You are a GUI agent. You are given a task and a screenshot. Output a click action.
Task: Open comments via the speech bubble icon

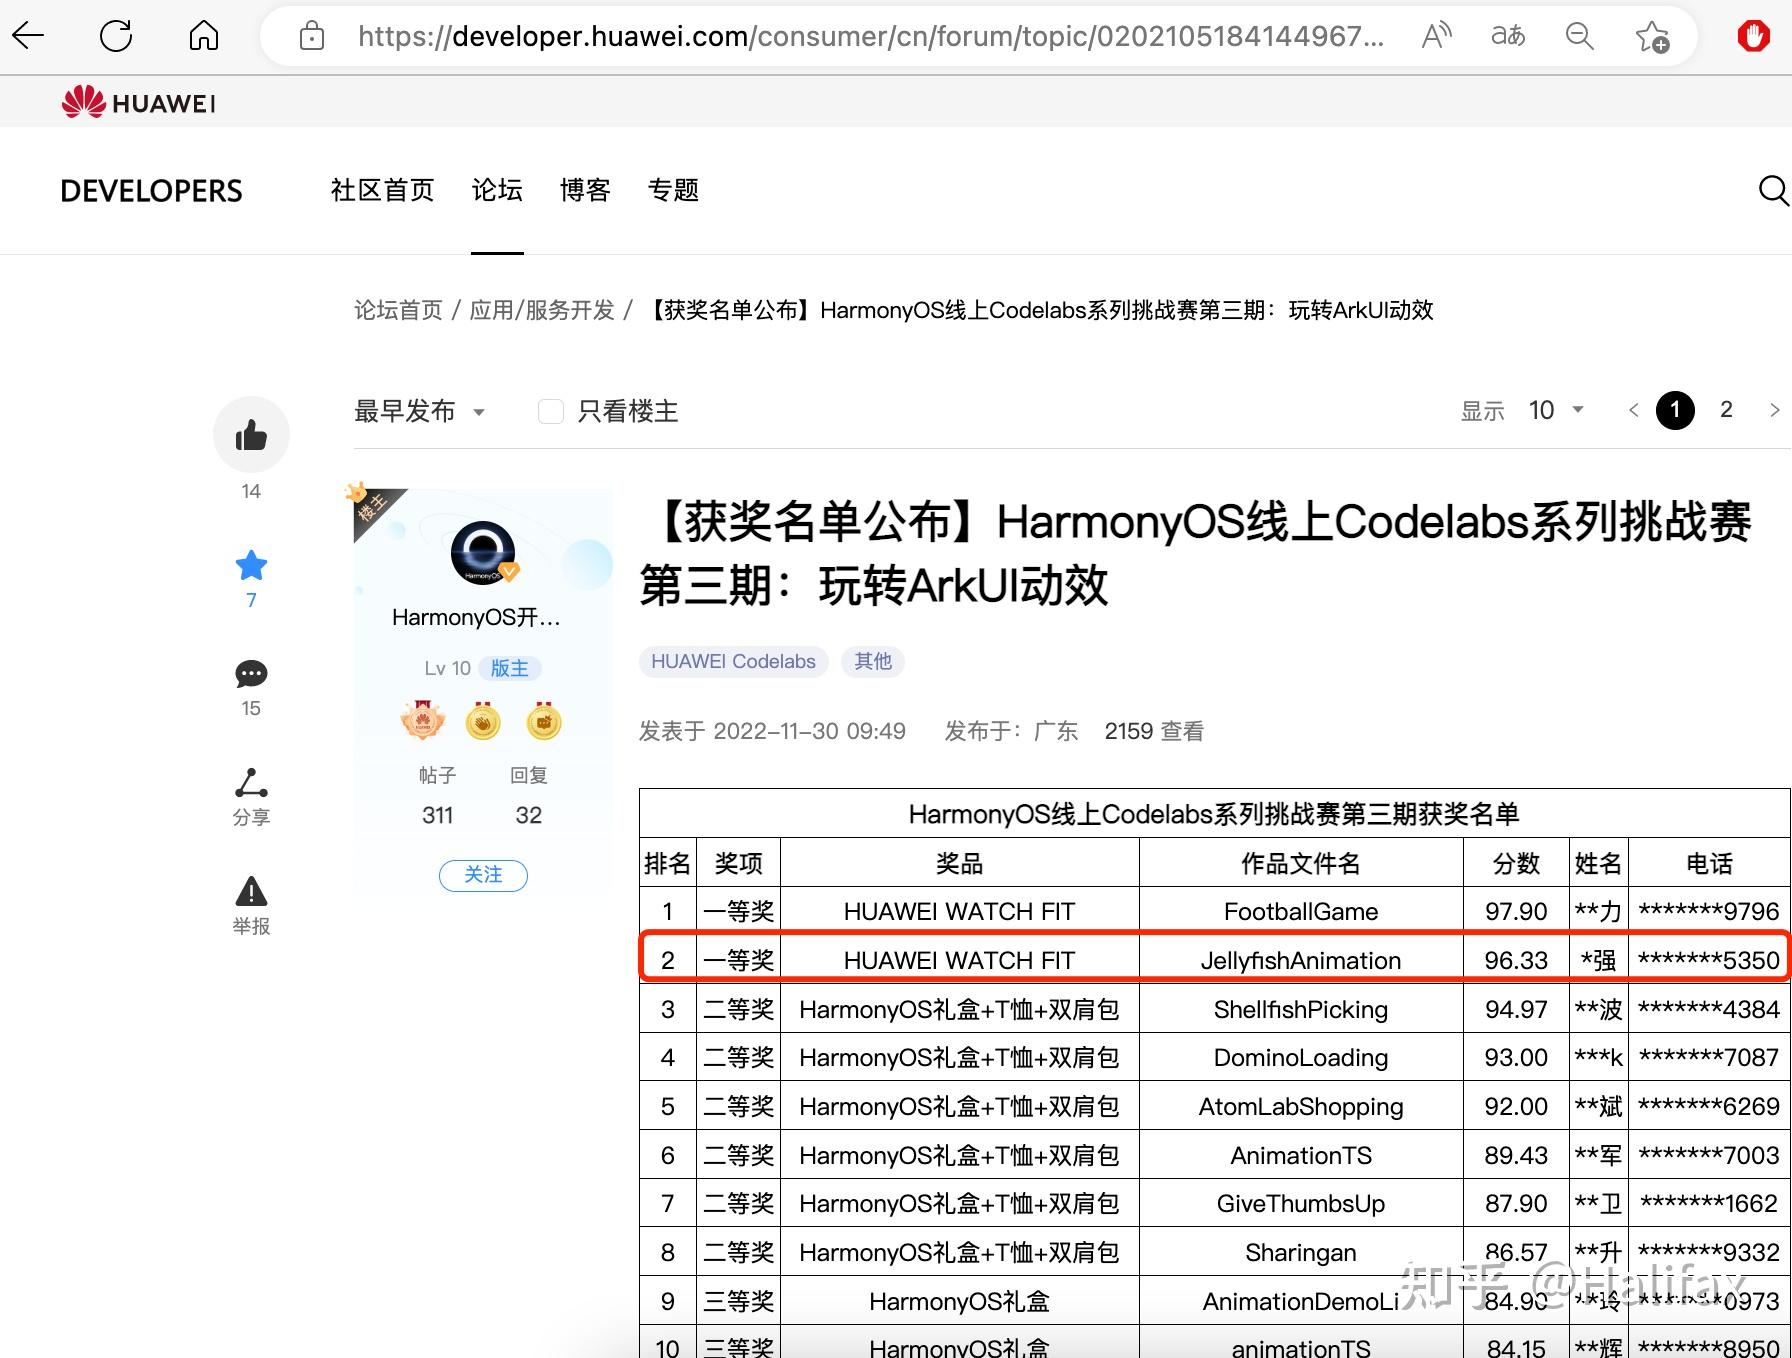[251, 675]
